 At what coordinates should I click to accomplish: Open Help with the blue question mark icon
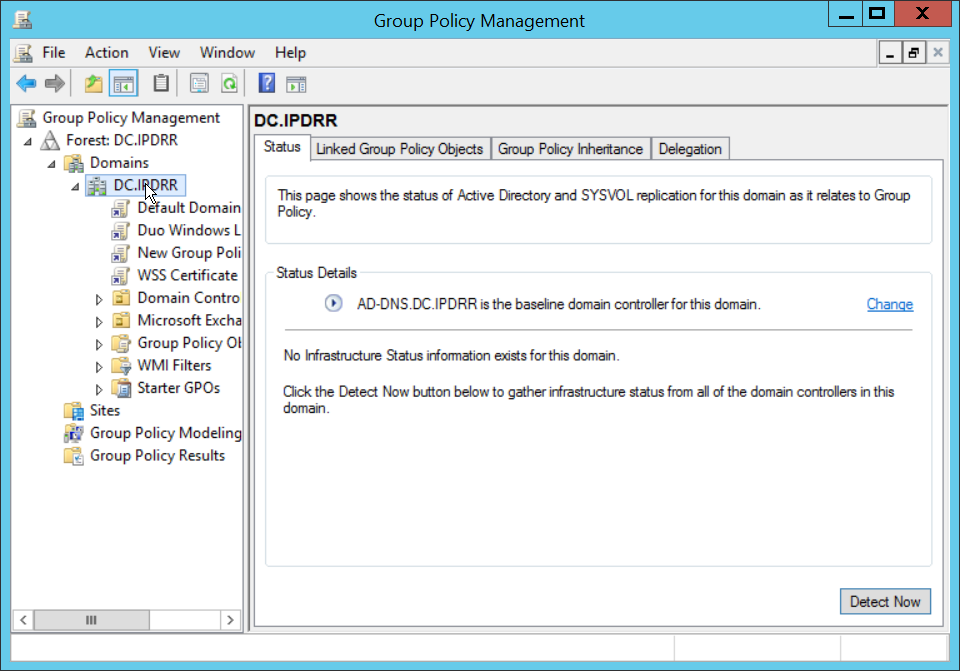267,84
